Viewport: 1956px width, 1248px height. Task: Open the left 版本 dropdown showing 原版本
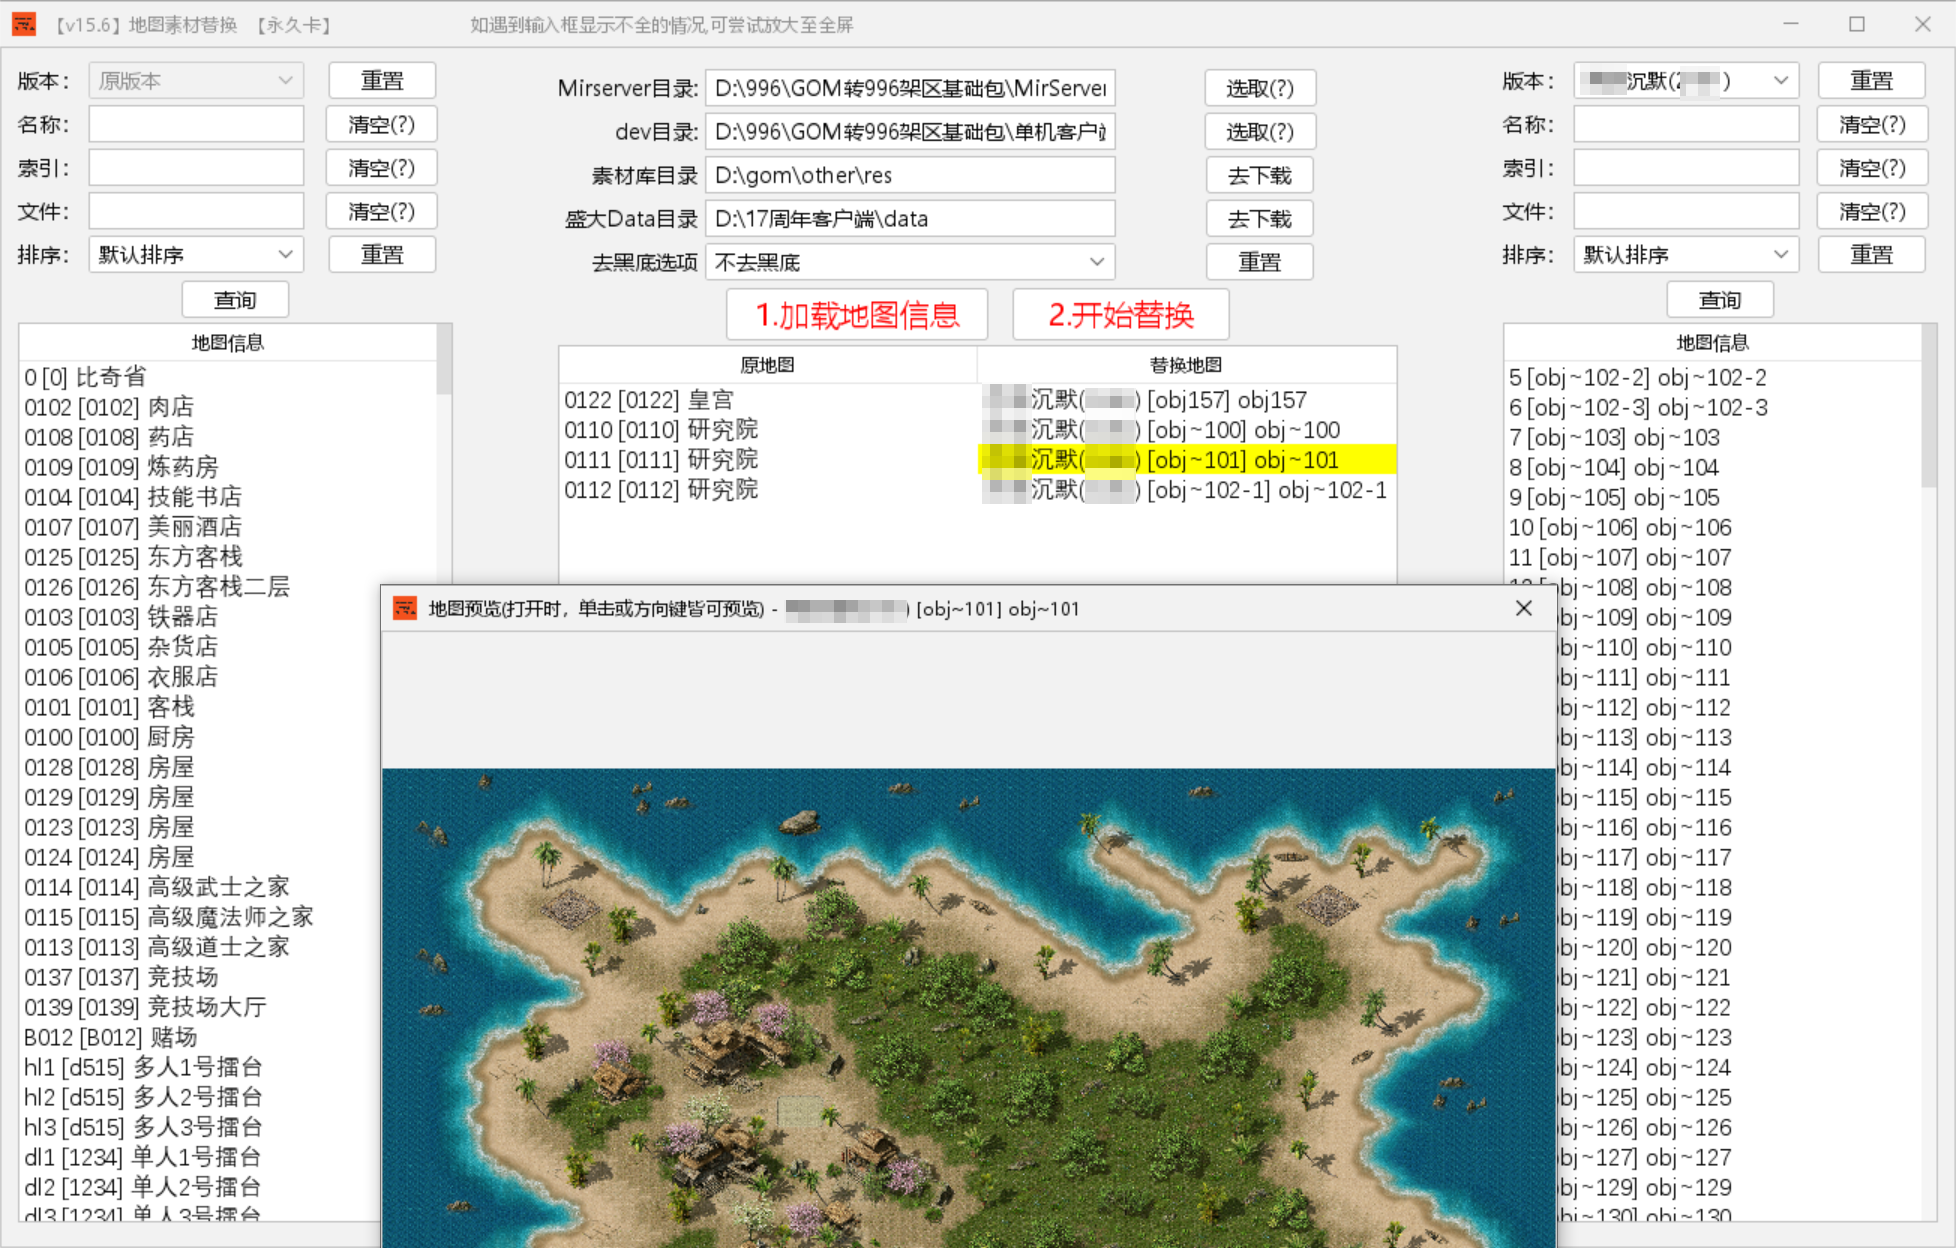pos(196,81)
